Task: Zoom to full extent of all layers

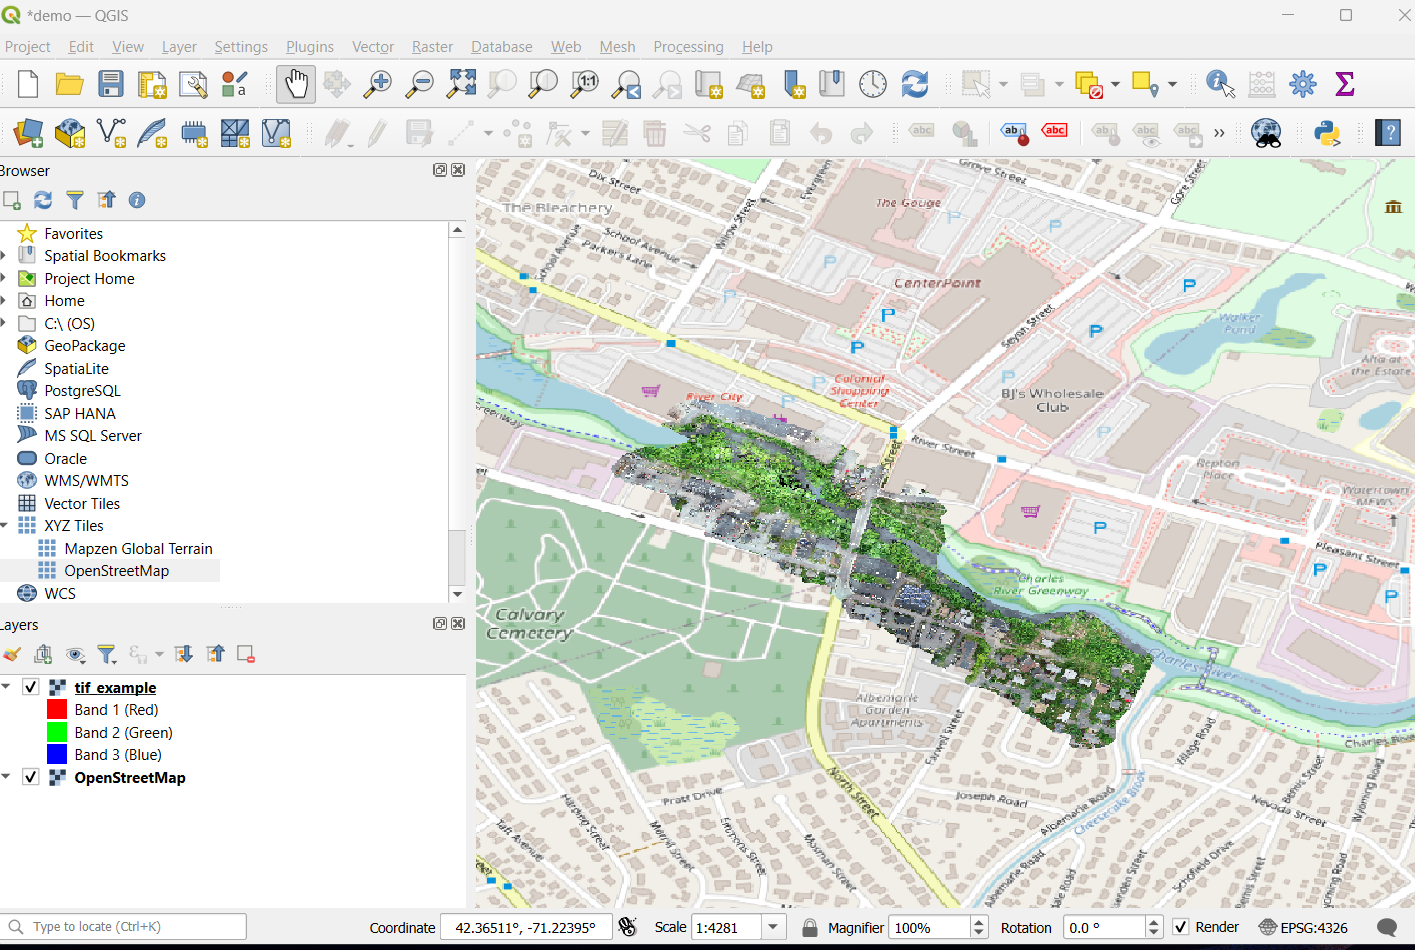Action: pyautogui.click(x=461, y=84)
